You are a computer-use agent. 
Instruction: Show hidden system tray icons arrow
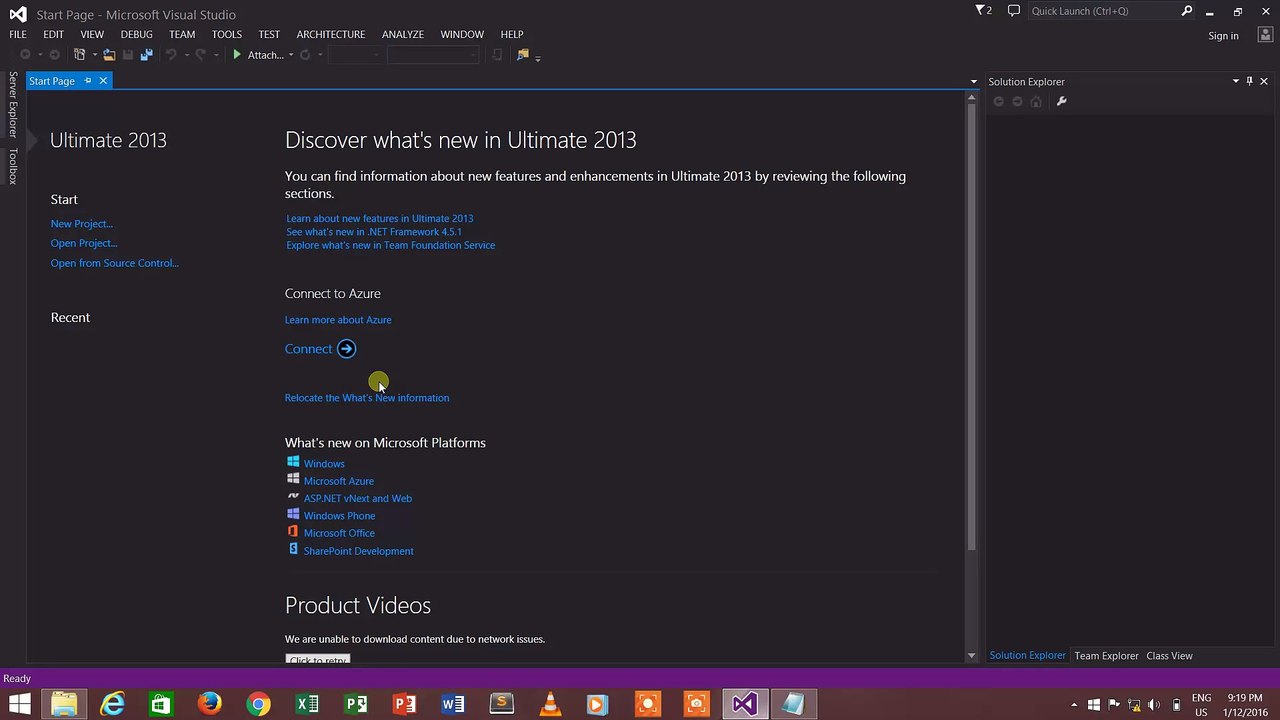pos(1074,704)
